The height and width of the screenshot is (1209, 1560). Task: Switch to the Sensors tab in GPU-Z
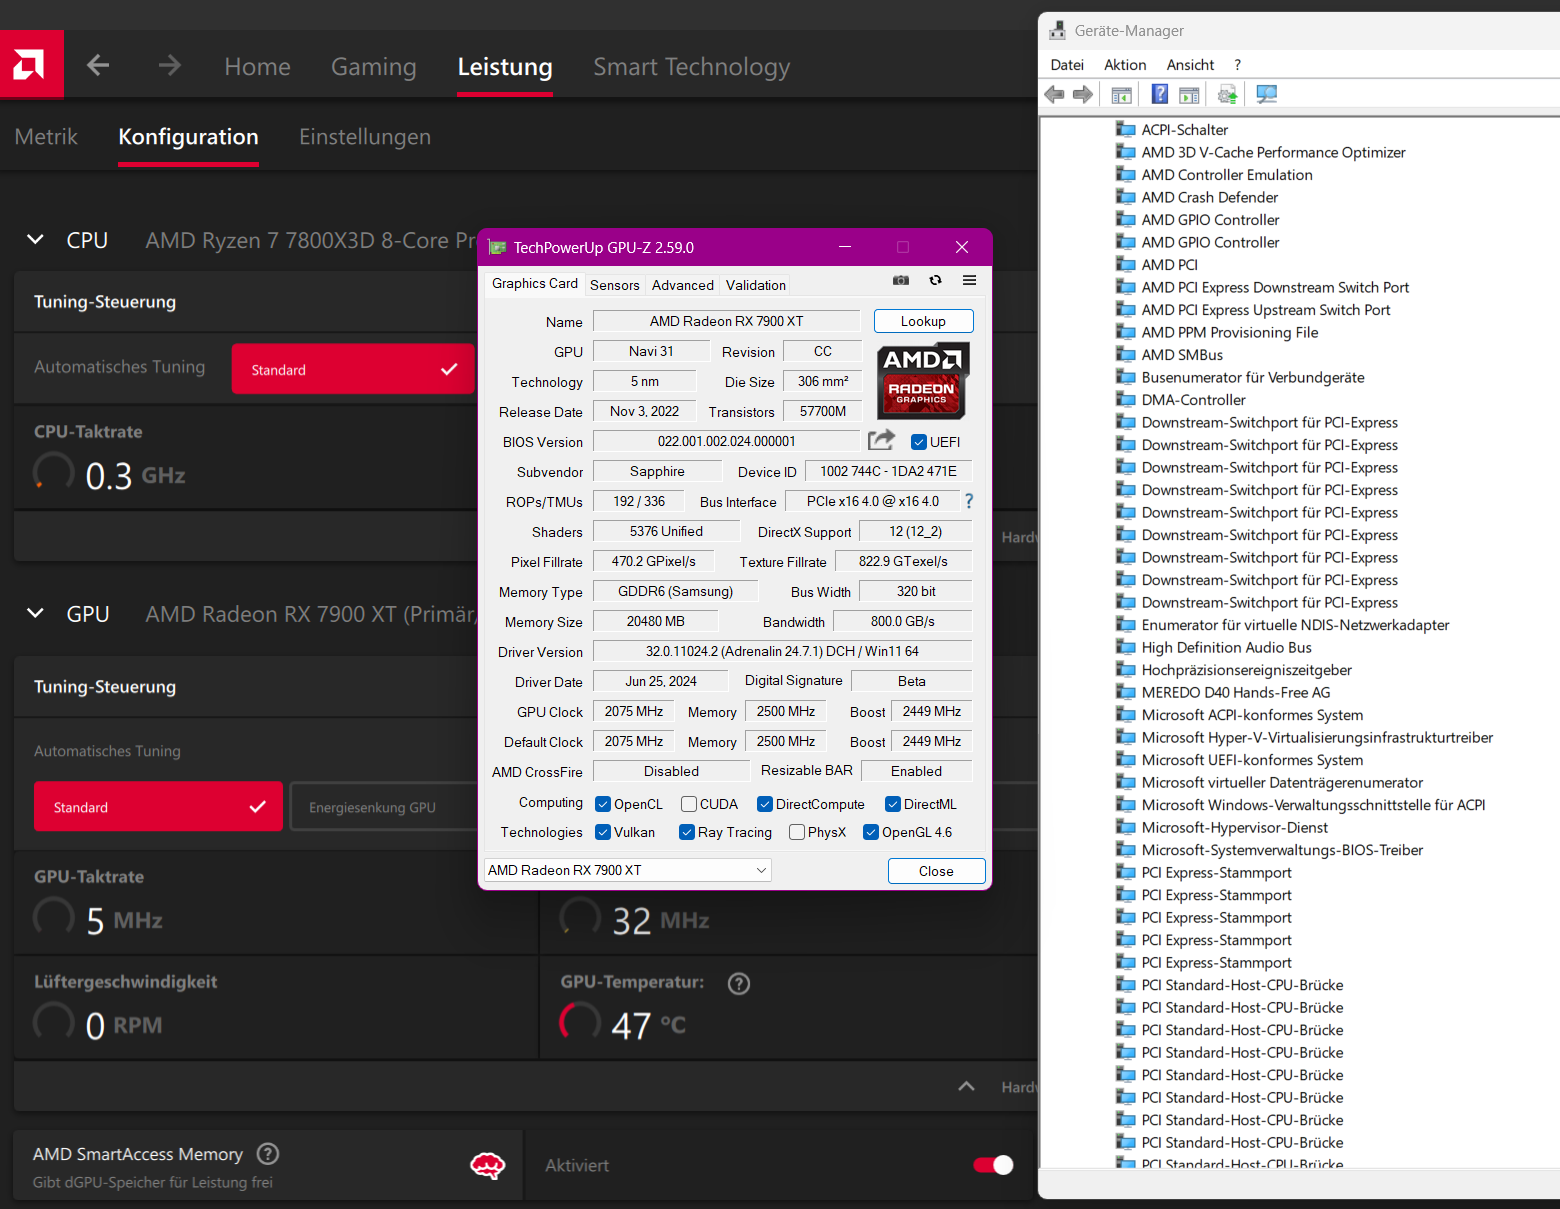tap(614, 285)
